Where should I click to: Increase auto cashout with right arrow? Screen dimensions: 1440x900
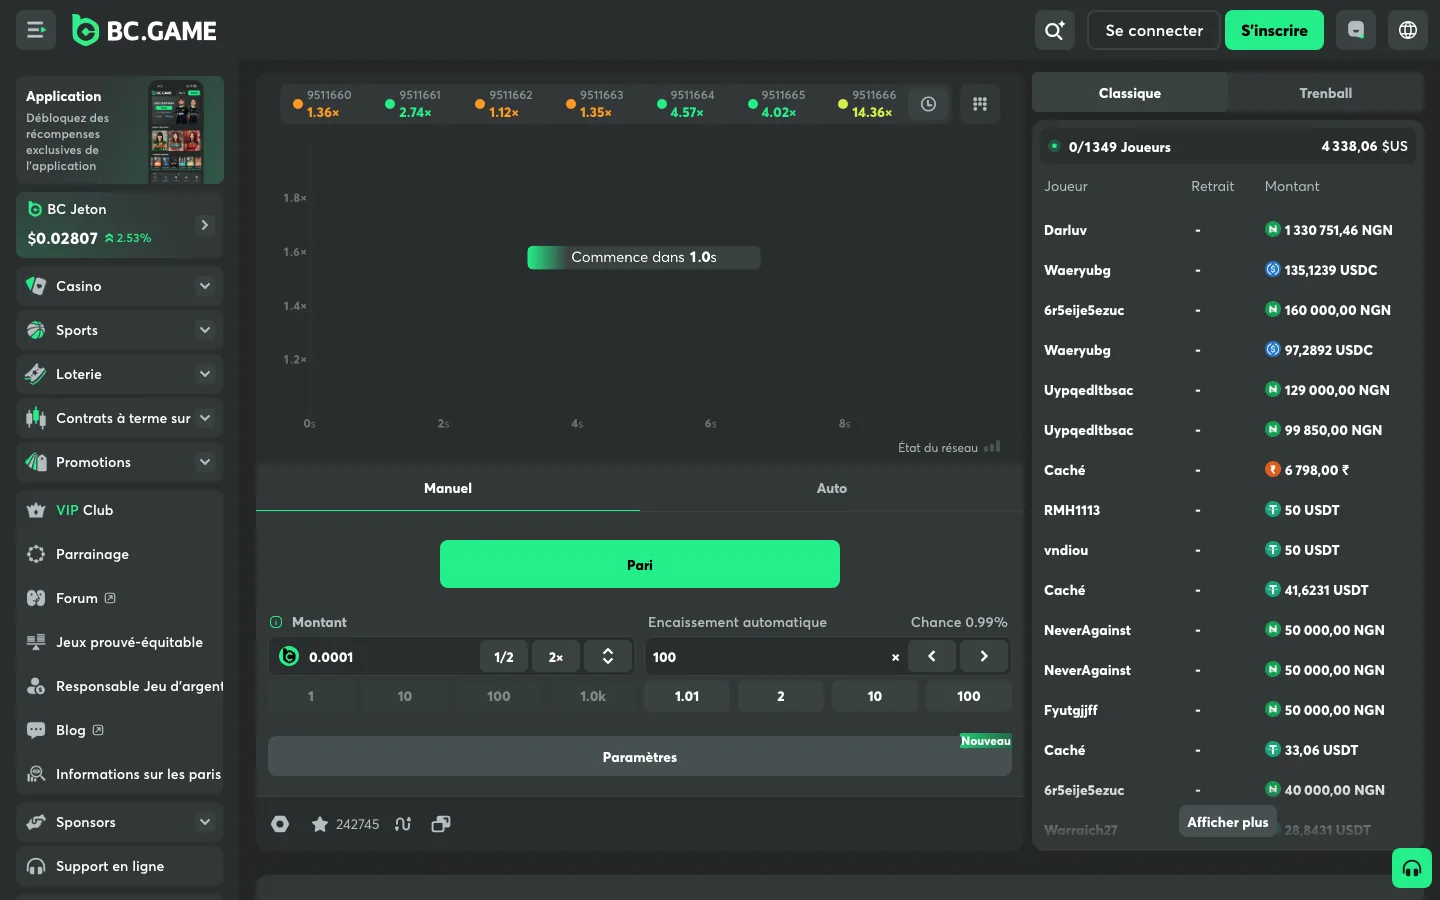pos(984,656)
